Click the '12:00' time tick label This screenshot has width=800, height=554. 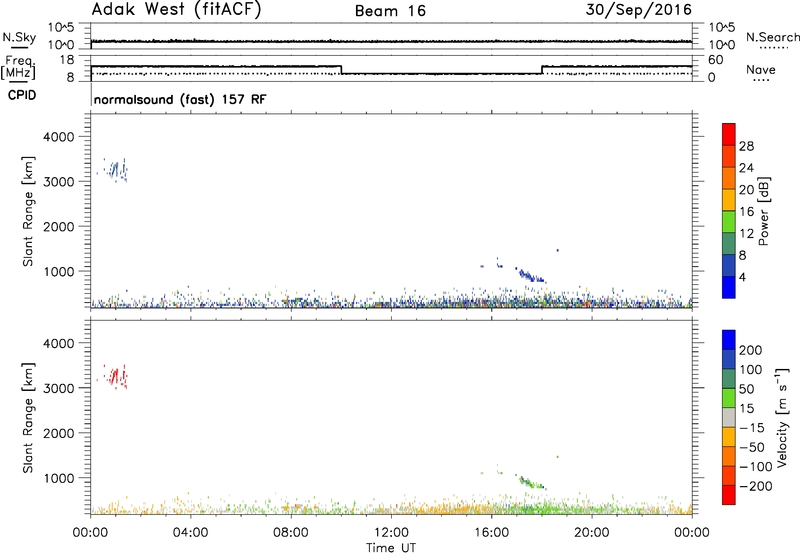[x=391, y=533]
